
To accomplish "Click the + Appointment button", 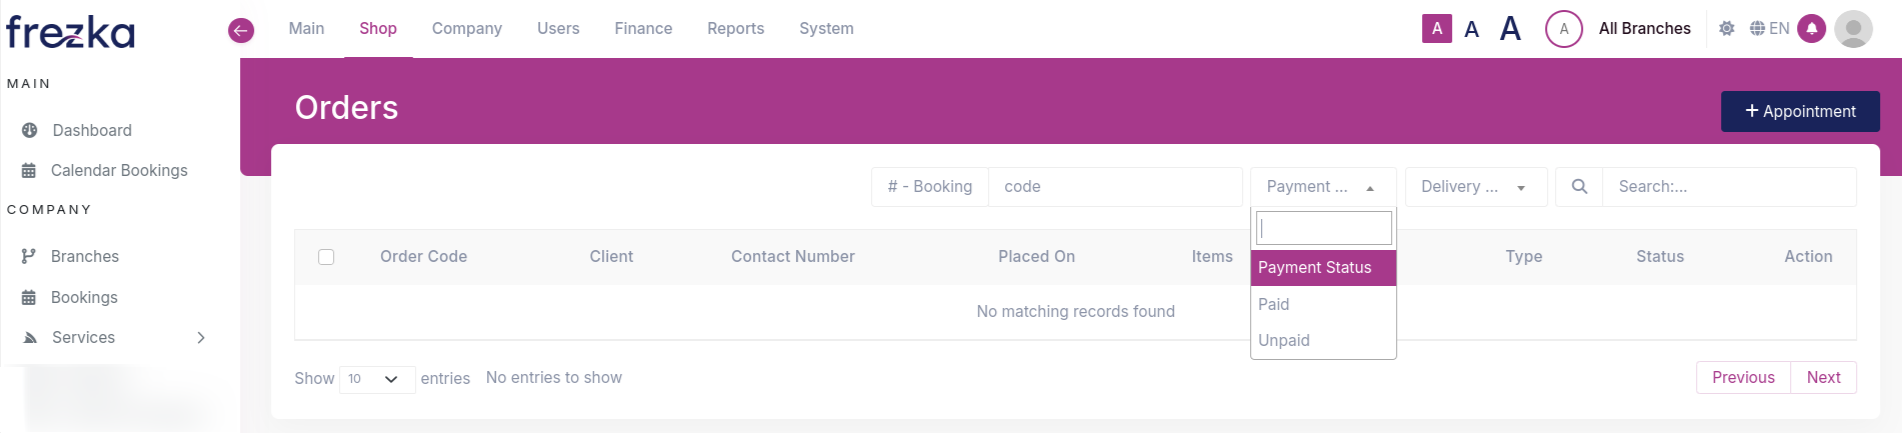I will click(1799, 112).
